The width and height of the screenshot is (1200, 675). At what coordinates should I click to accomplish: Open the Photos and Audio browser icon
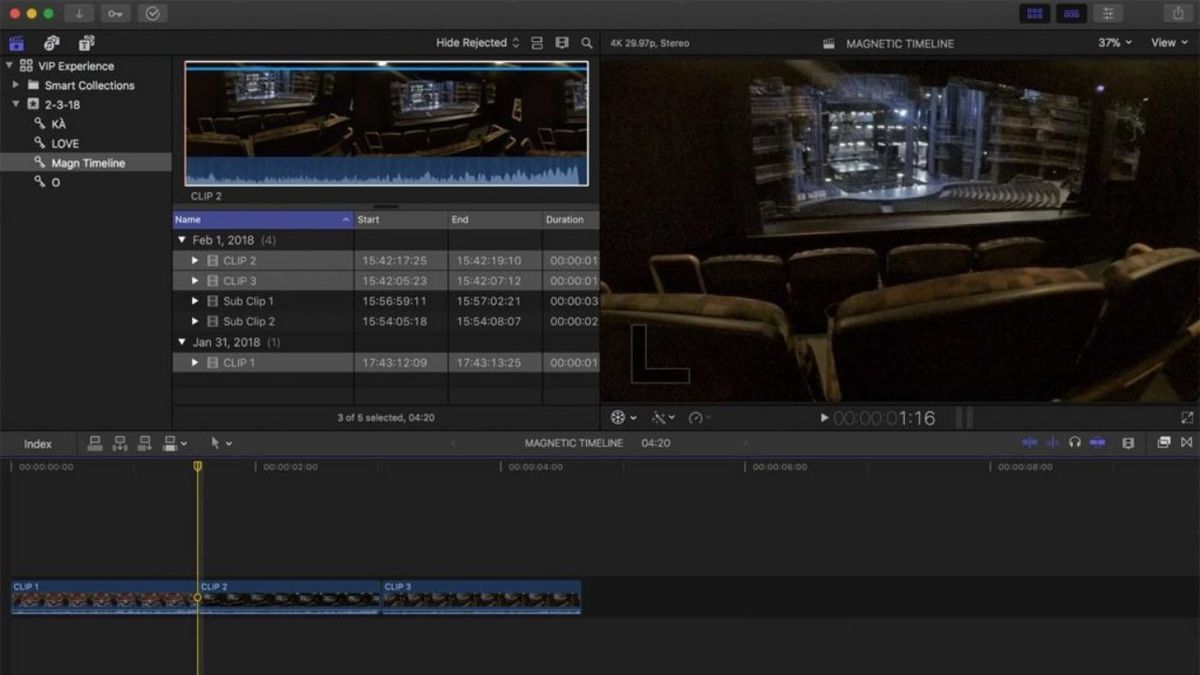(52, 43)
